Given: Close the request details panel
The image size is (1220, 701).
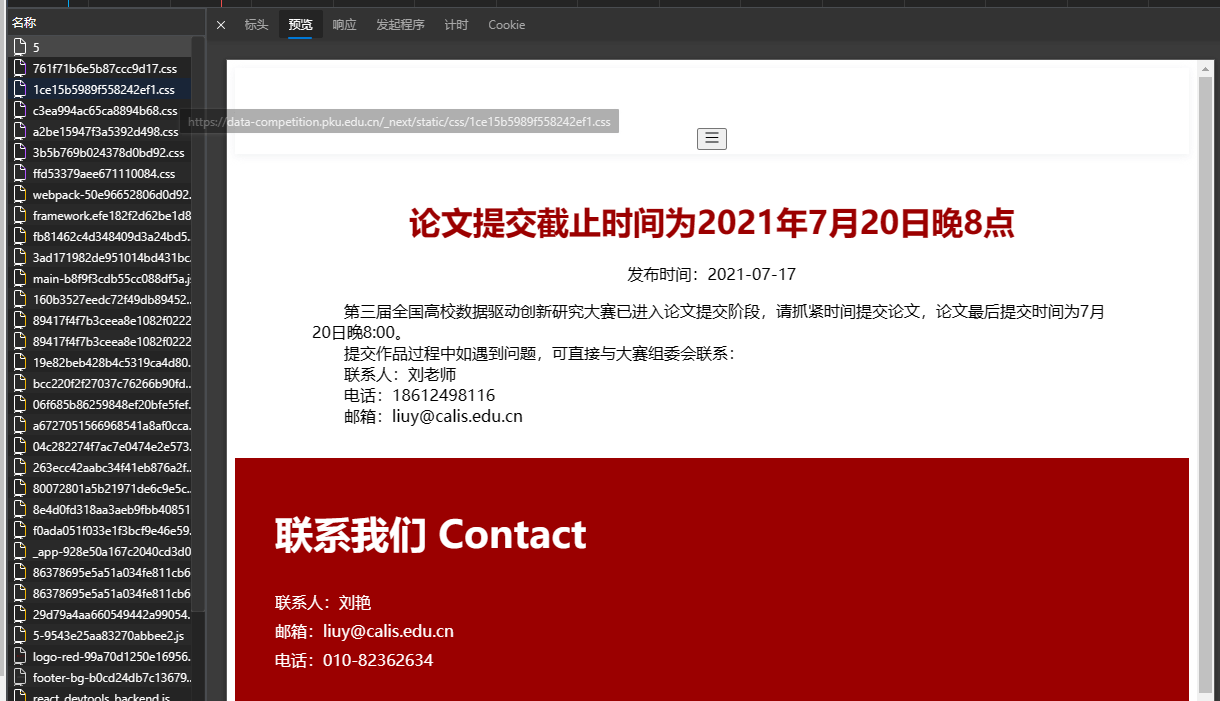Looking at the screenshot, I should pos(221,25).
